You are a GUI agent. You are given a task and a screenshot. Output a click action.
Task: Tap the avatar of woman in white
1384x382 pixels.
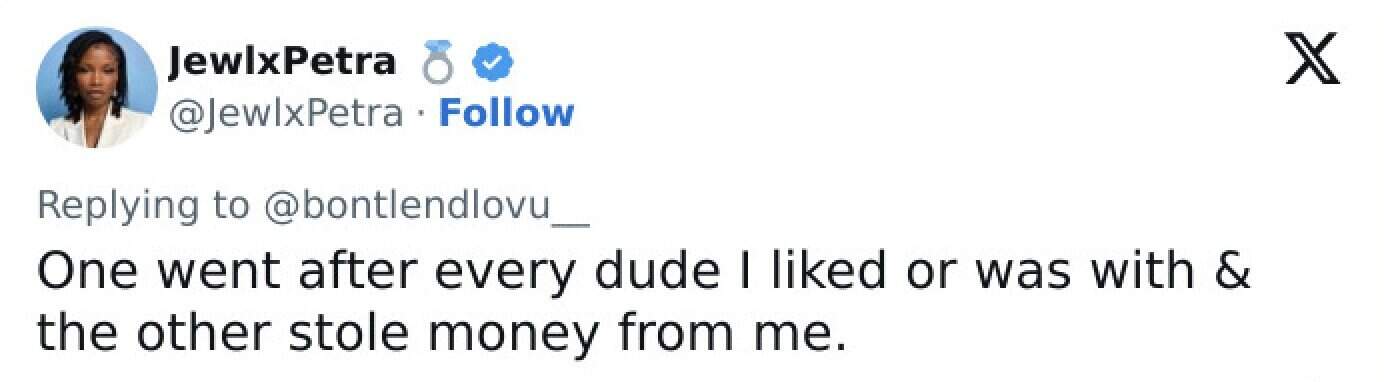tap(95, 88)
